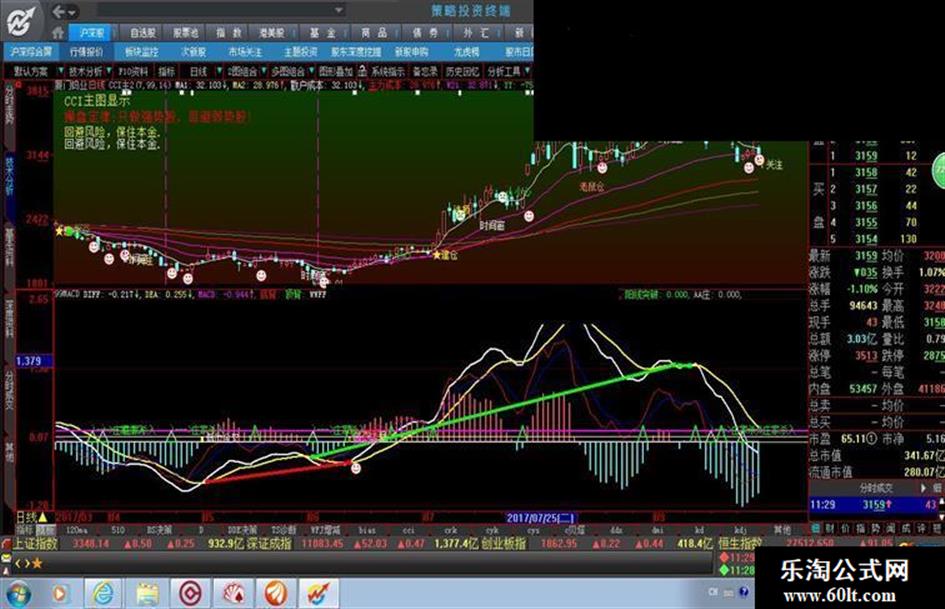Click the envelope message icon at left edge
Image resolution: width=945 pixels, height=609 pixels.
[x=6, y=558]
